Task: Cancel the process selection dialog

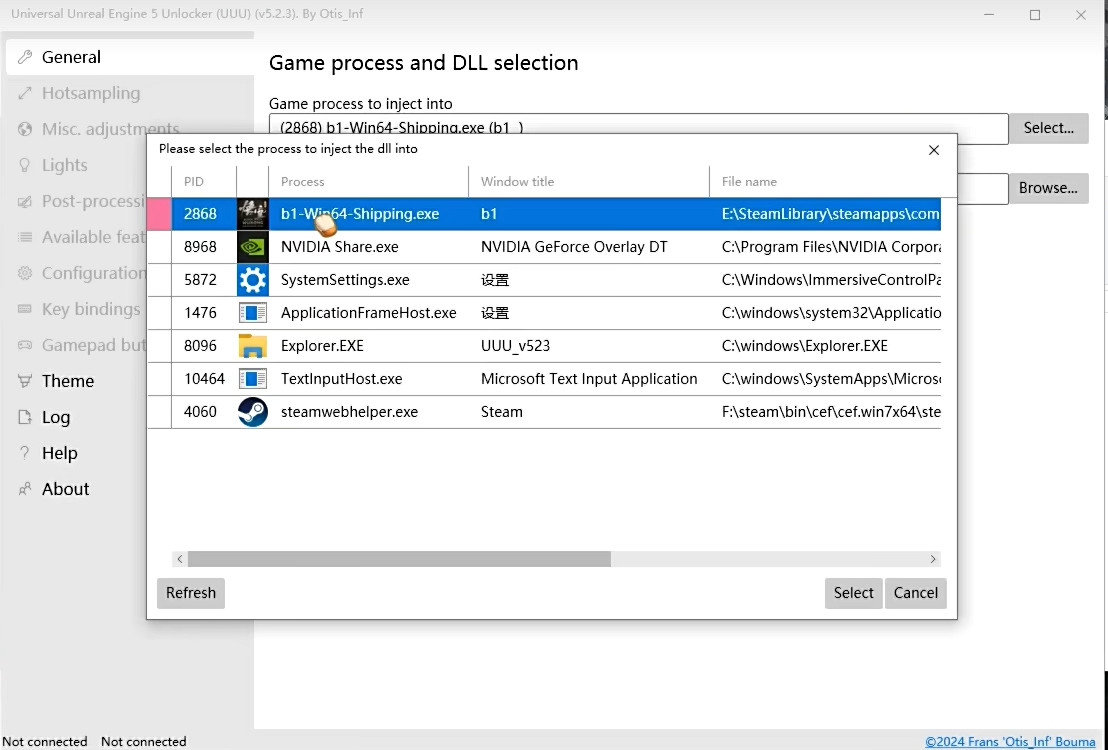Action: pos(915,593)
